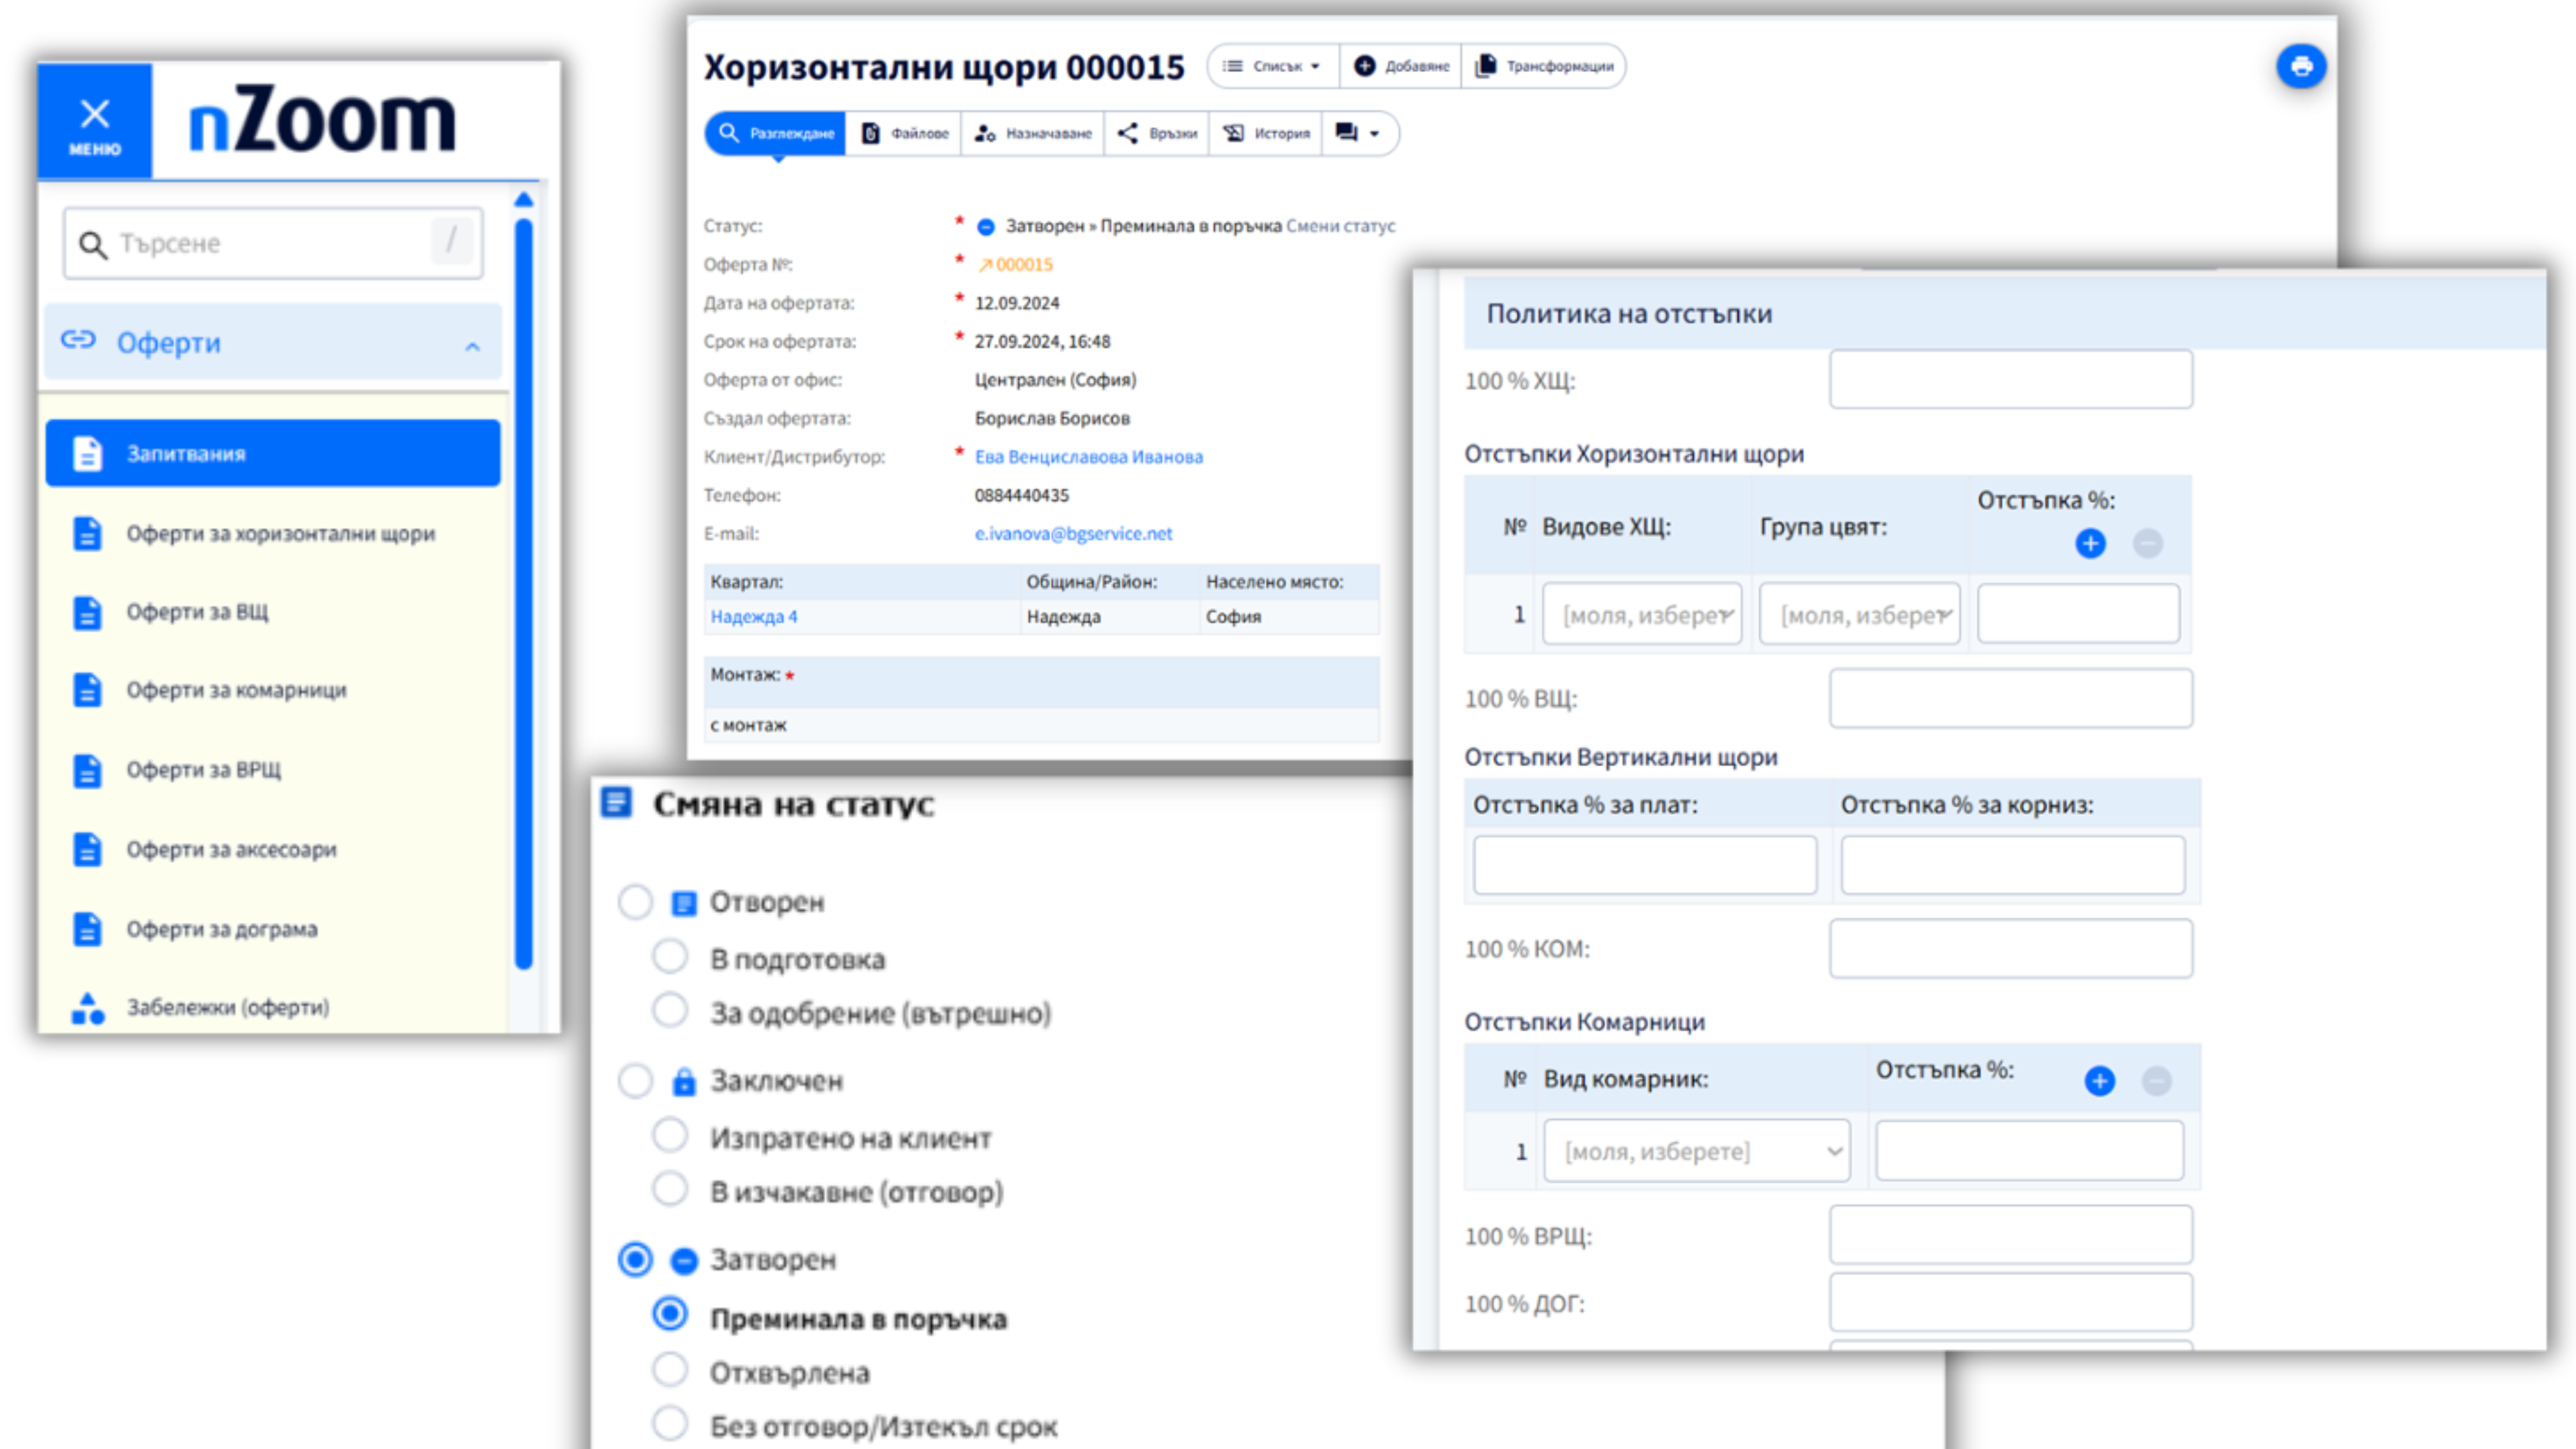Click the Запитвания document icon
The image size is (2576, 1449).
pos(87,453)
